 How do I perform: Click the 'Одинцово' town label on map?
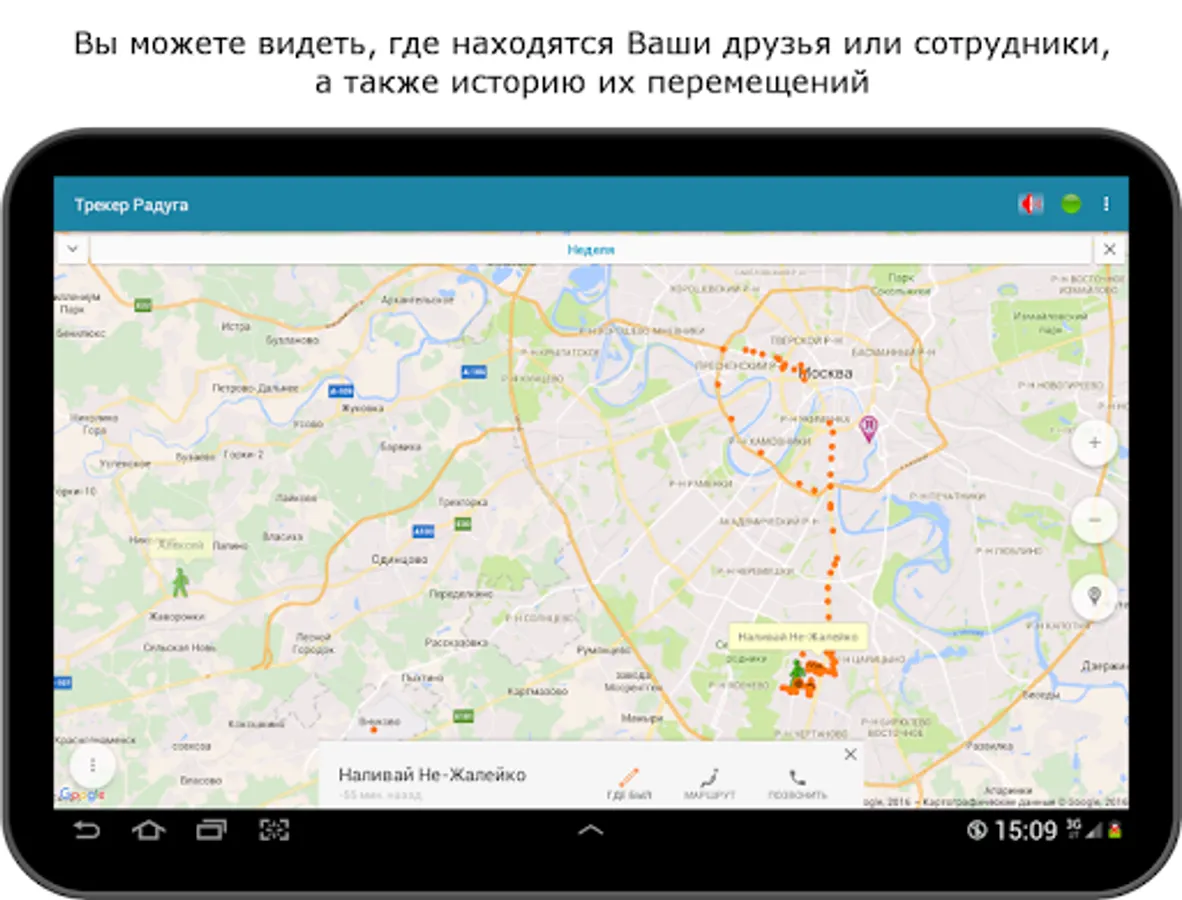(400, 559)
